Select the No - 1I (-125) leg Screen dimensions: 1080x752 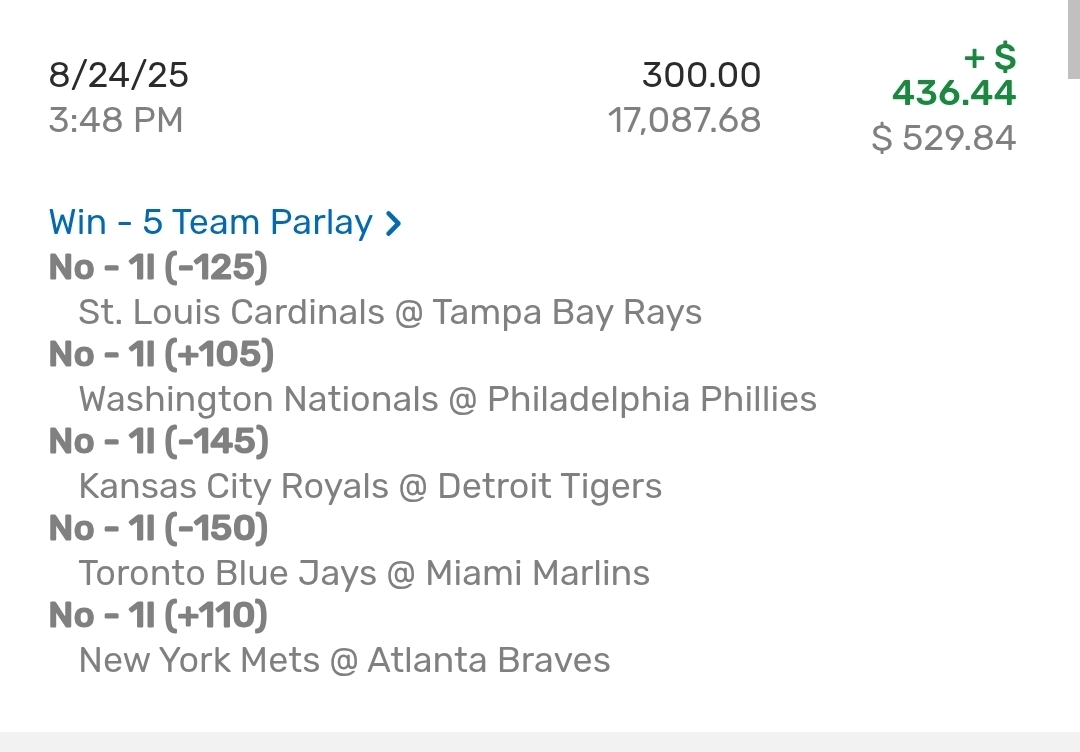point(158,267)
